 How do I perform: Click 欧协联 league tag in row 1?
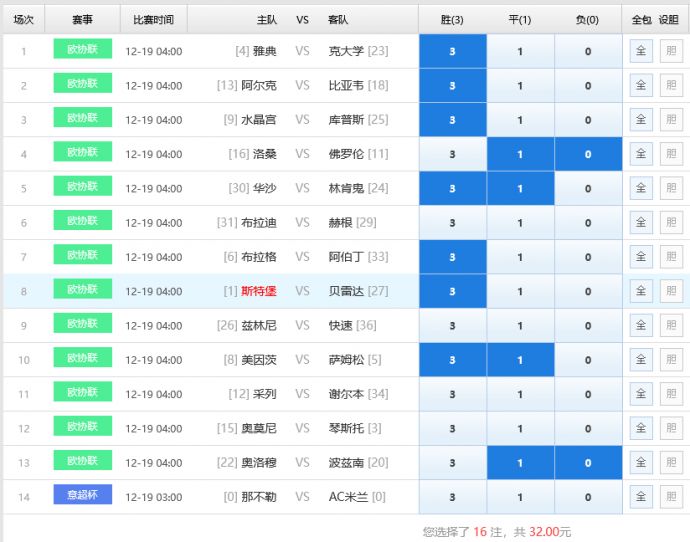tap(83, 49)
